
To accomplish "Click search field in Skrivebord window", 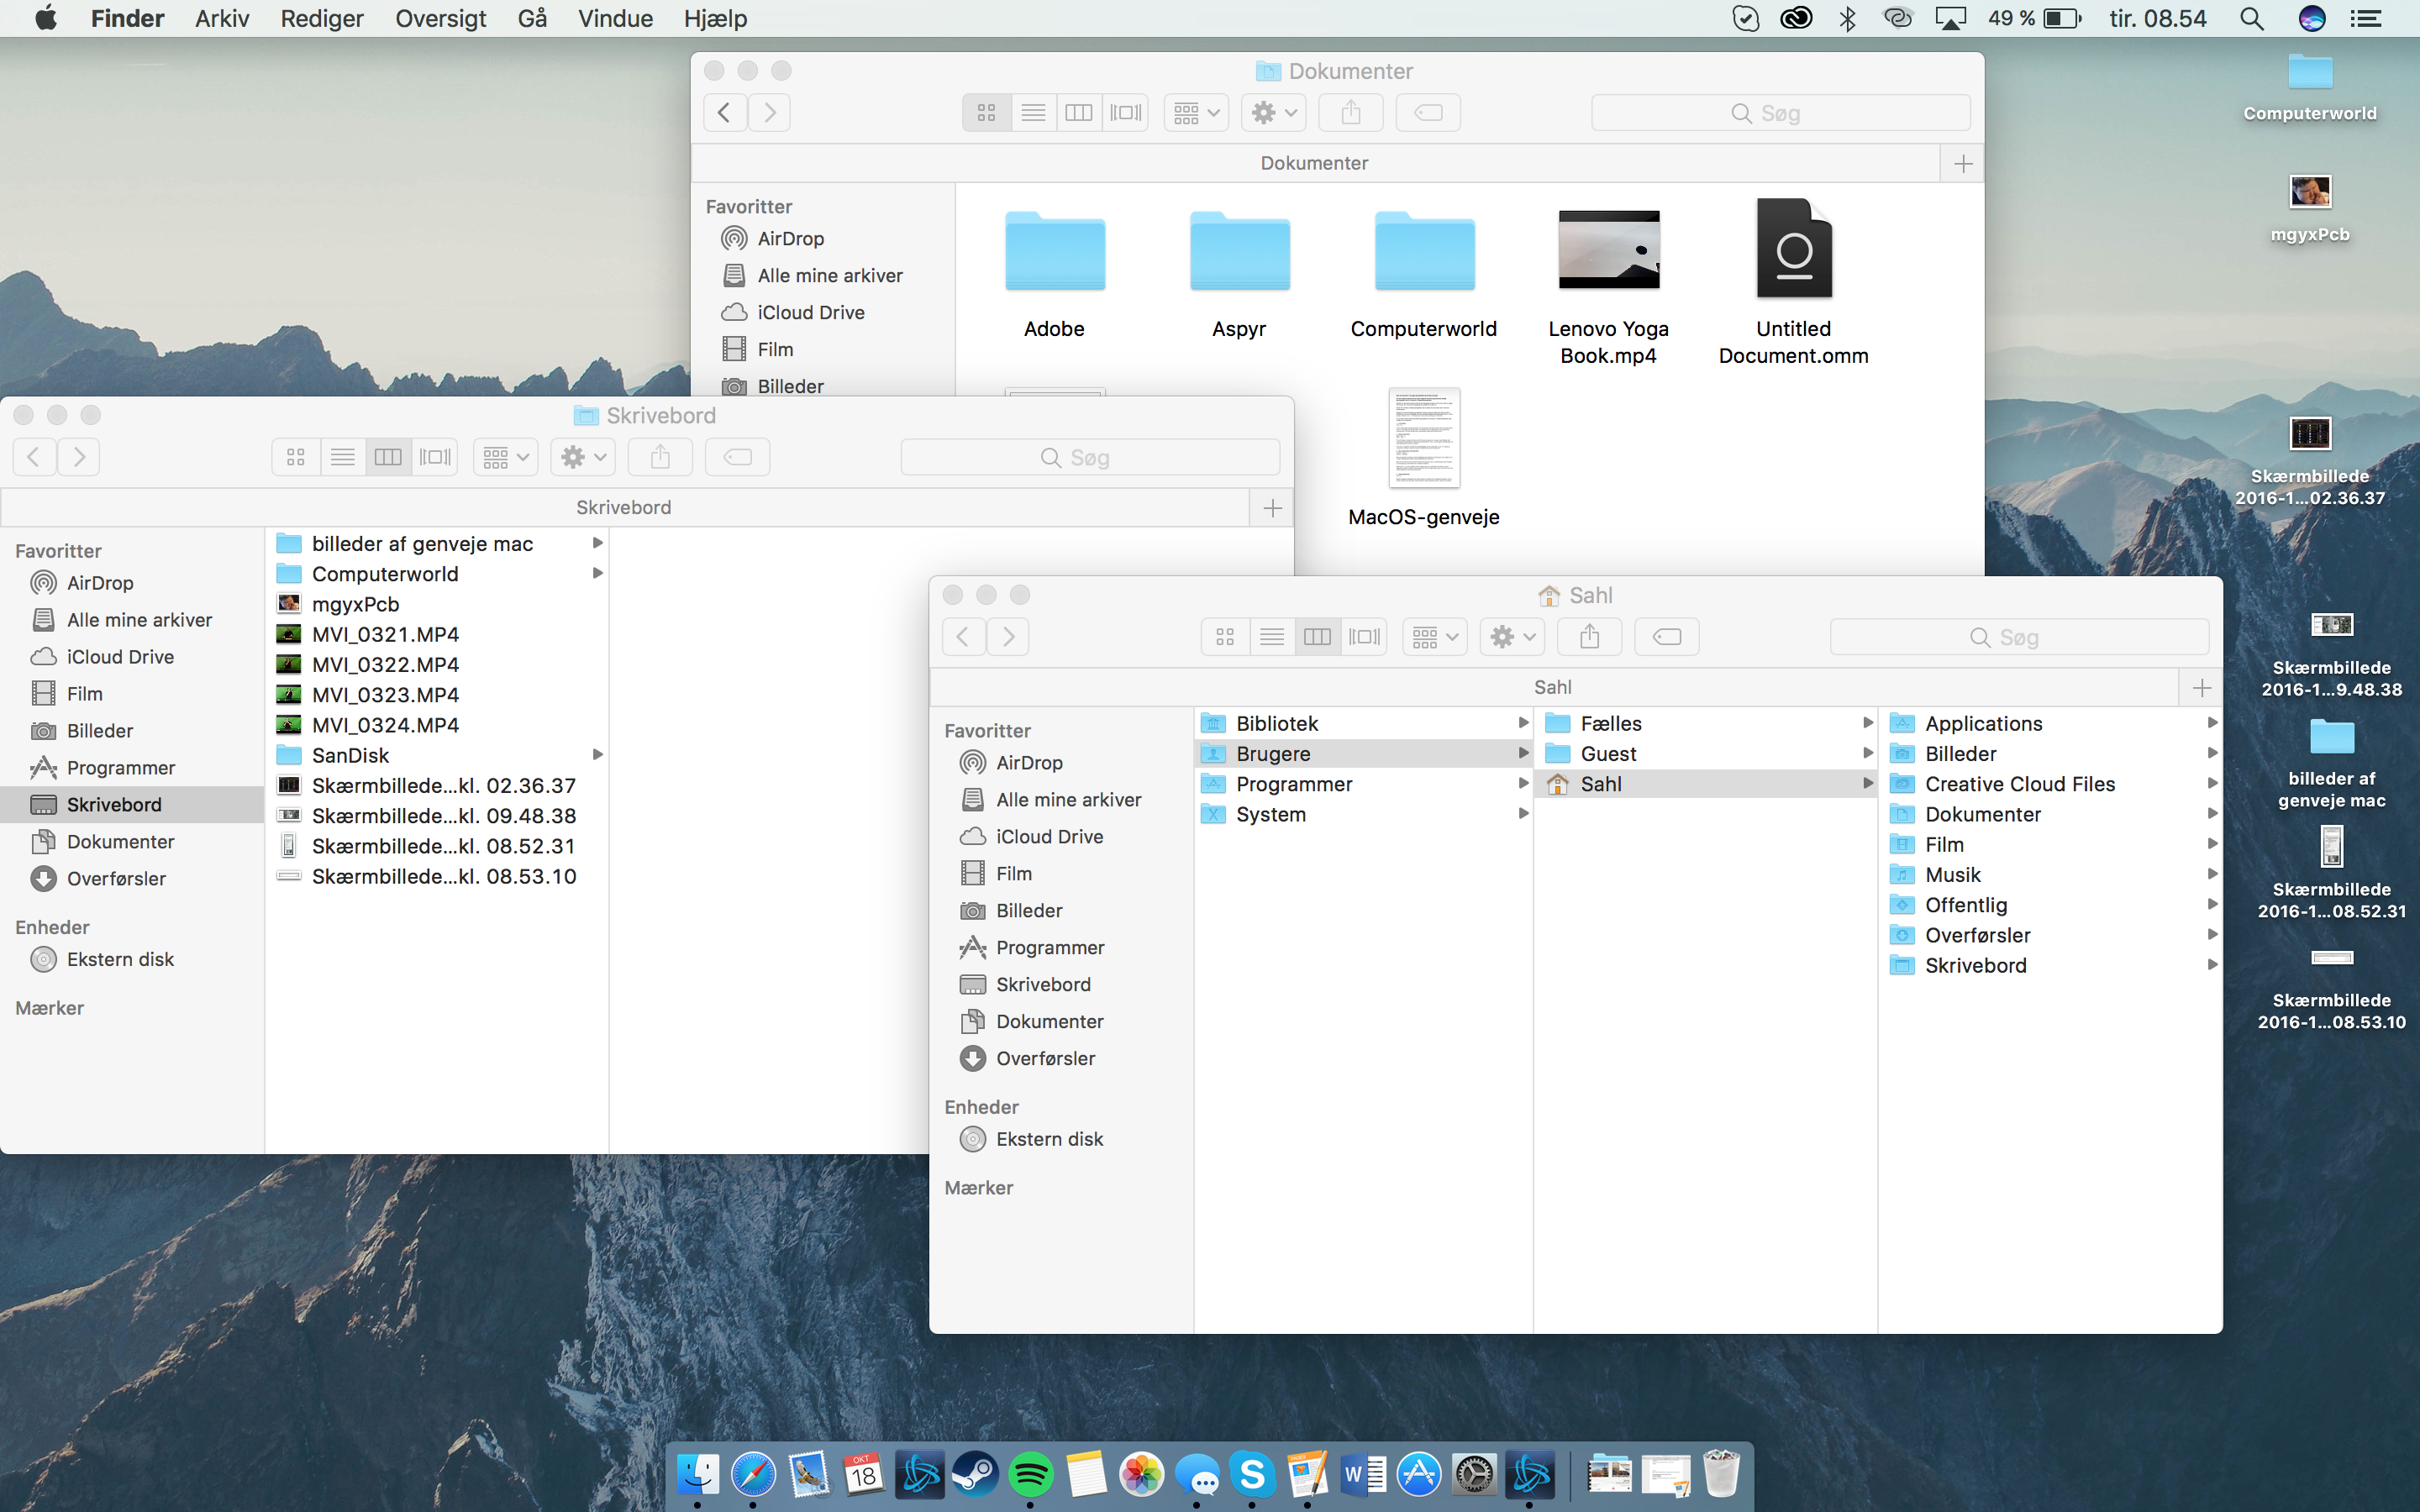I will [x=1089, y=457].
